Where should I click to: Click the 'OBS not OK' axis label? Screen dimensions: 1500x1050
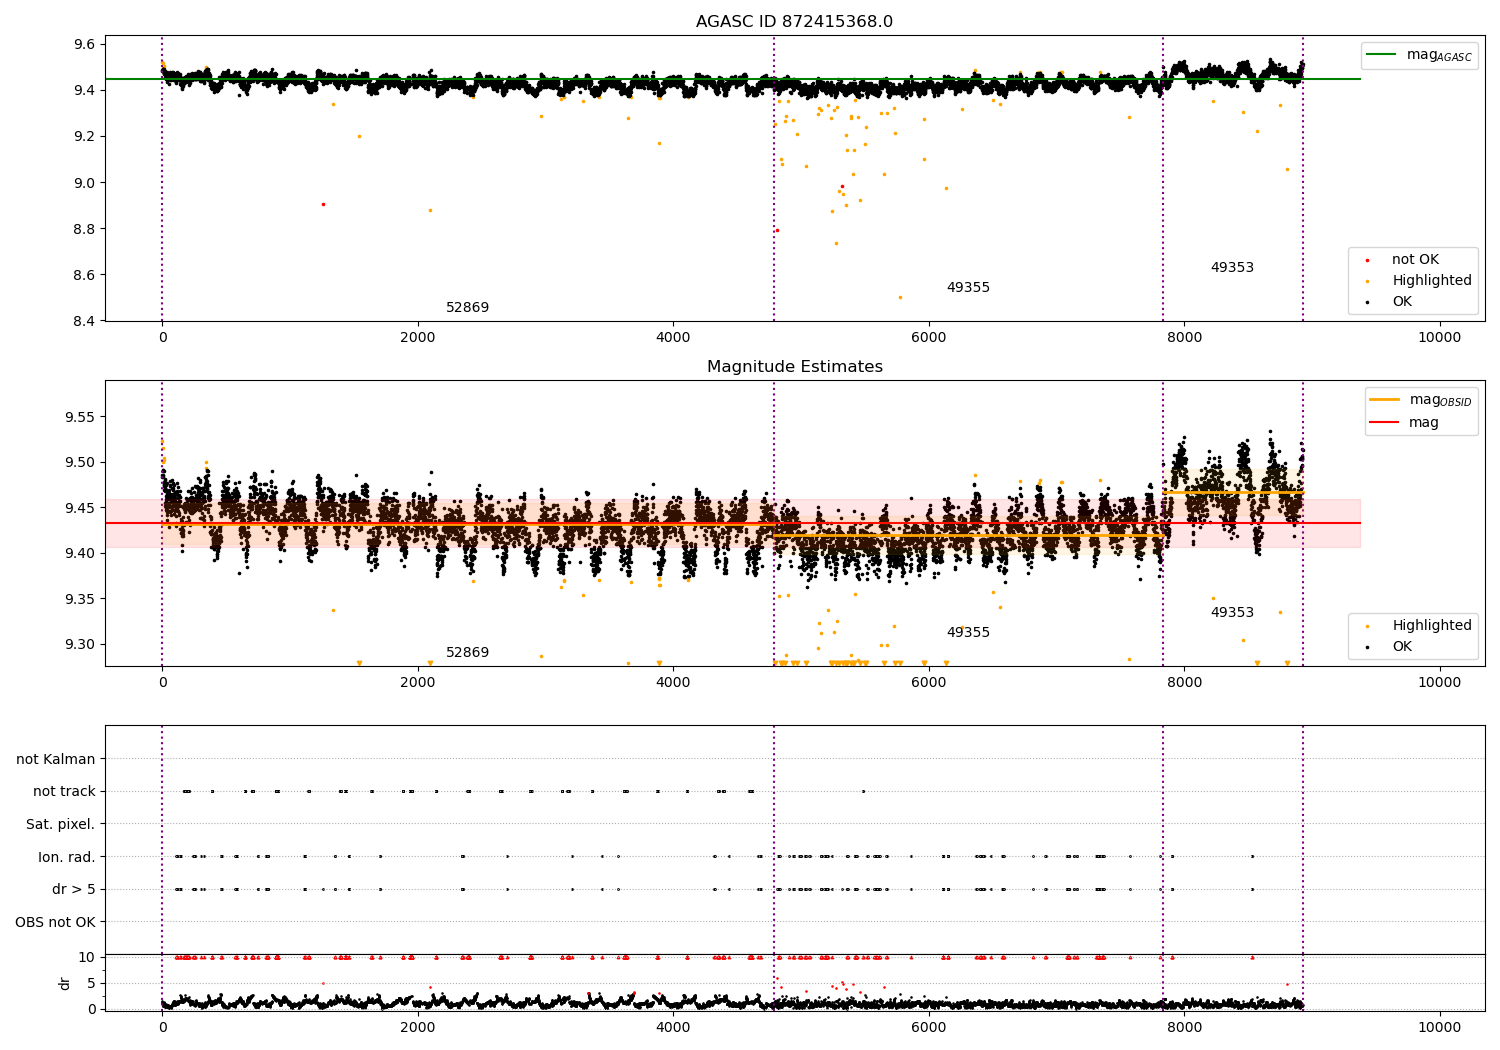[x=55, y=922]
